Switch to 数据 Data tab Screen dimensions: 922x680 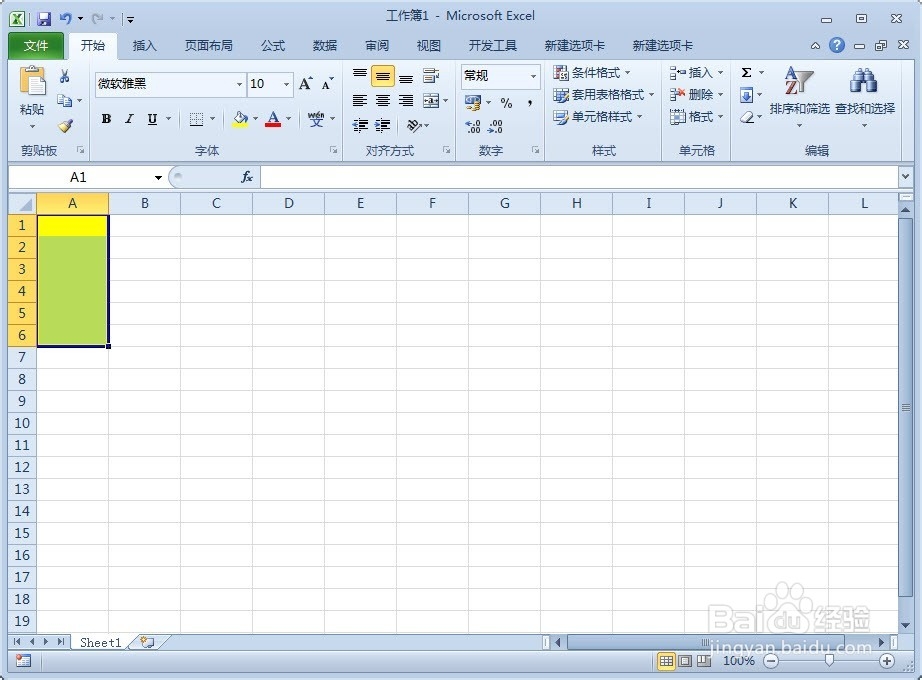point(325,46)
